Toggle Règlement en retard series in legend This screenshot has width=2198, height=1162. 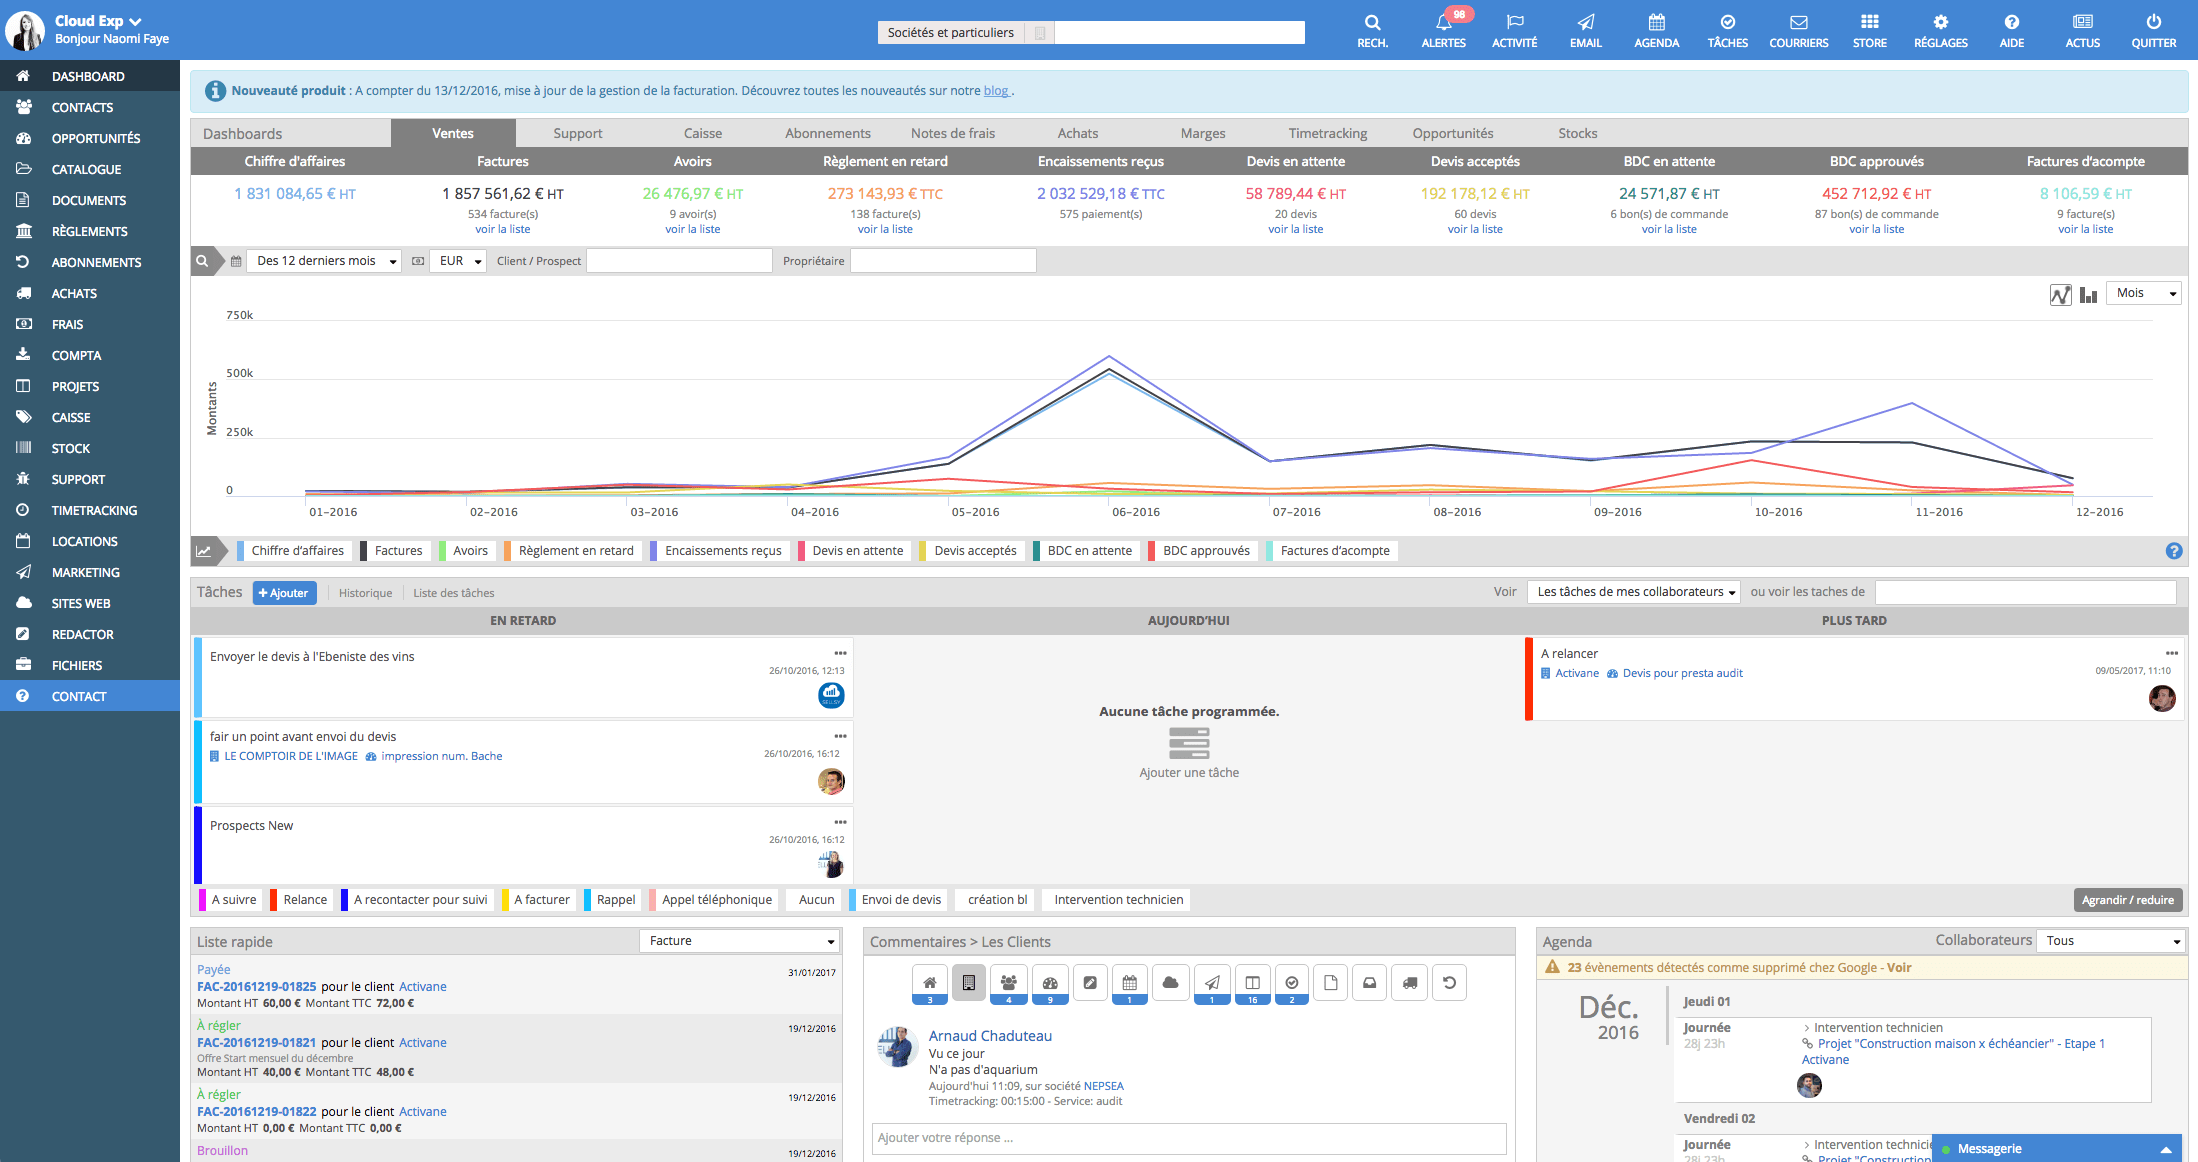click(573, 551)
